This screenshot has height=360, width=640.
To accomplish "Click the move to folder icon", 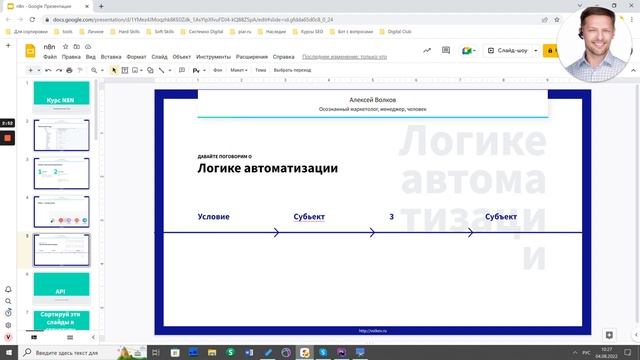I will click(x=76, y=47).
